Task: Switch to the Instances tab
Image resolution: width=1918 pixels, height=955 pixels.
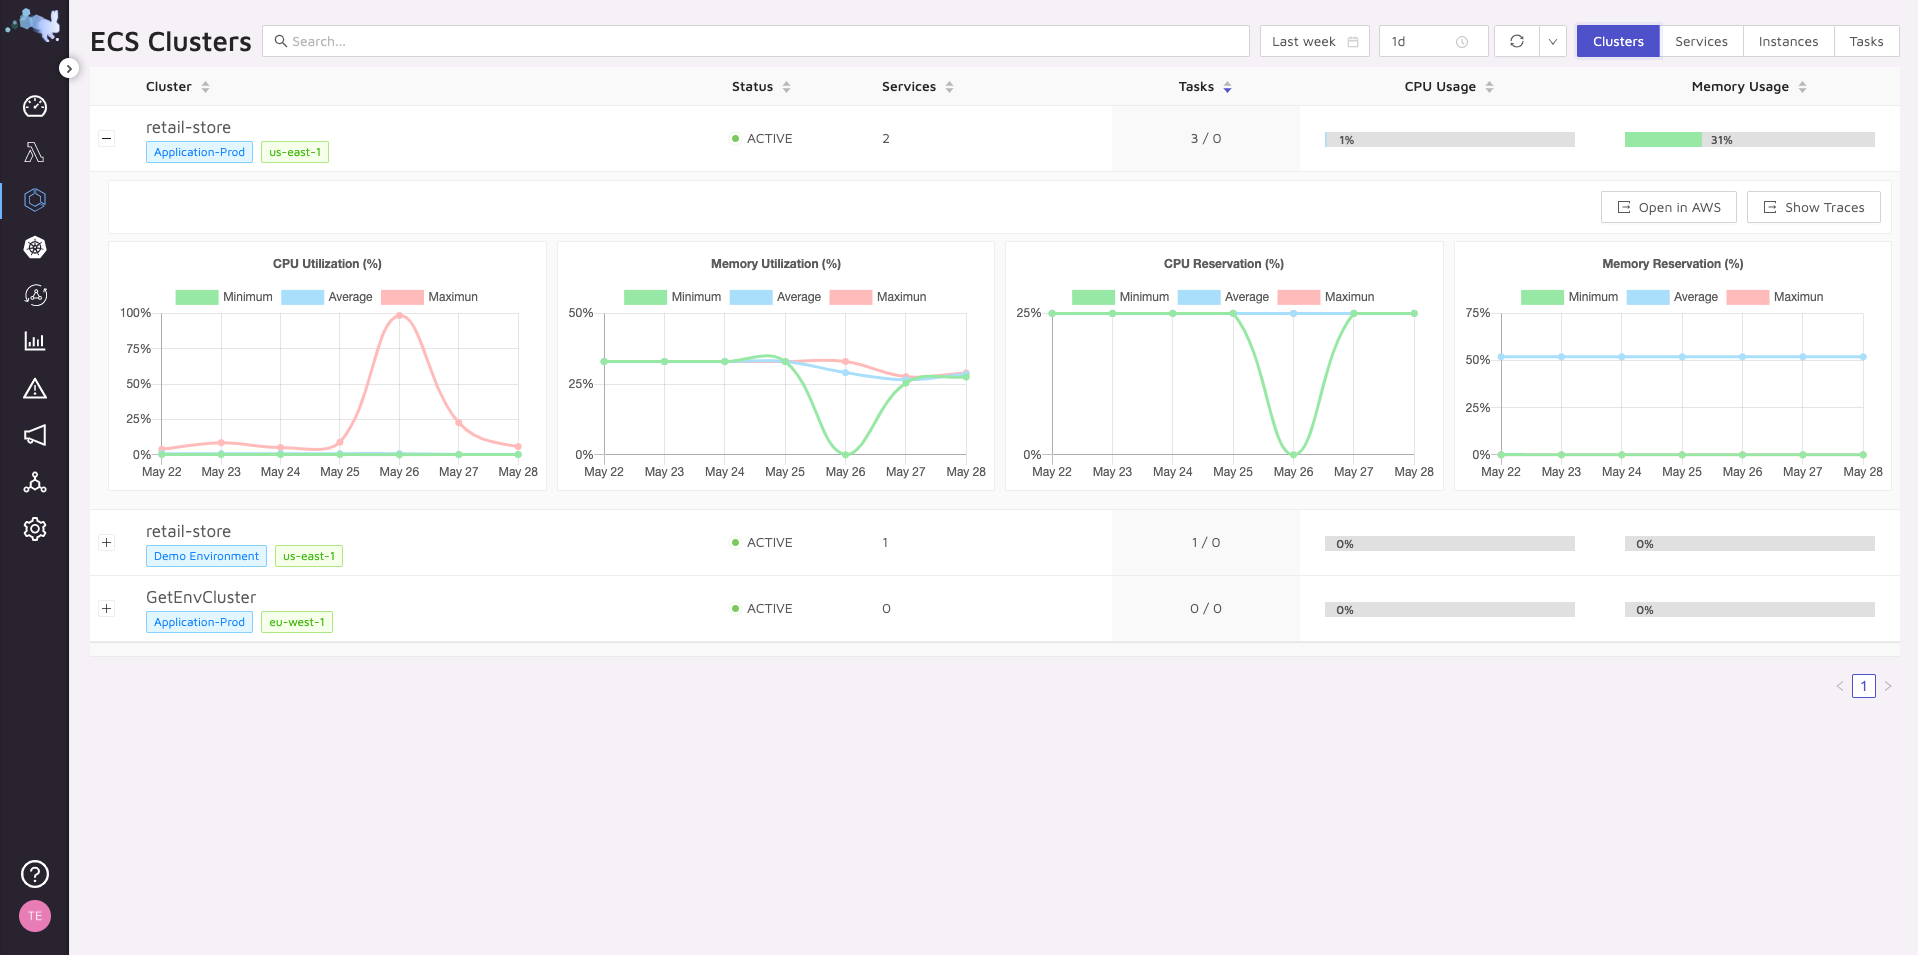Action: coord(1788,41)
